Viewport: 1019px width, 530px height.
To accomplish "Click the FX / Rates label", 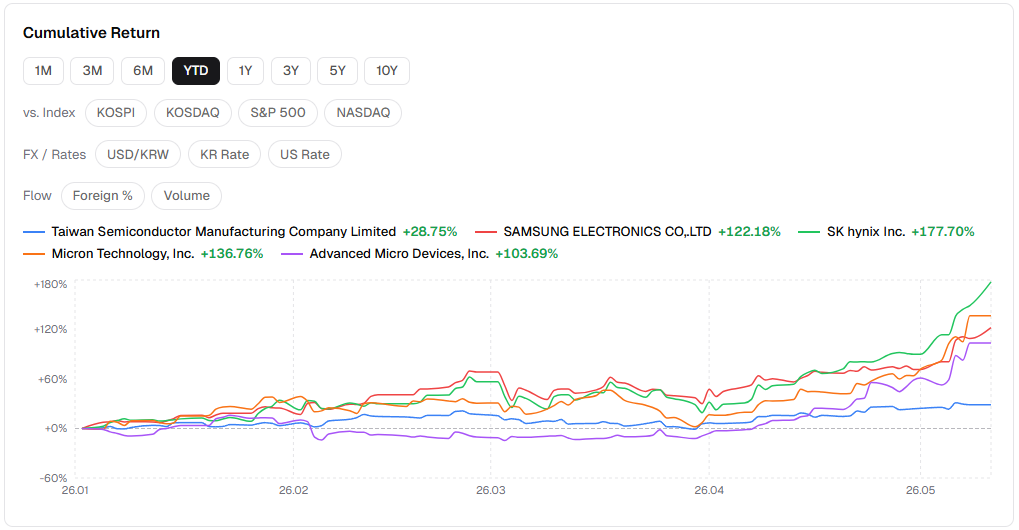I will point(55,155).
